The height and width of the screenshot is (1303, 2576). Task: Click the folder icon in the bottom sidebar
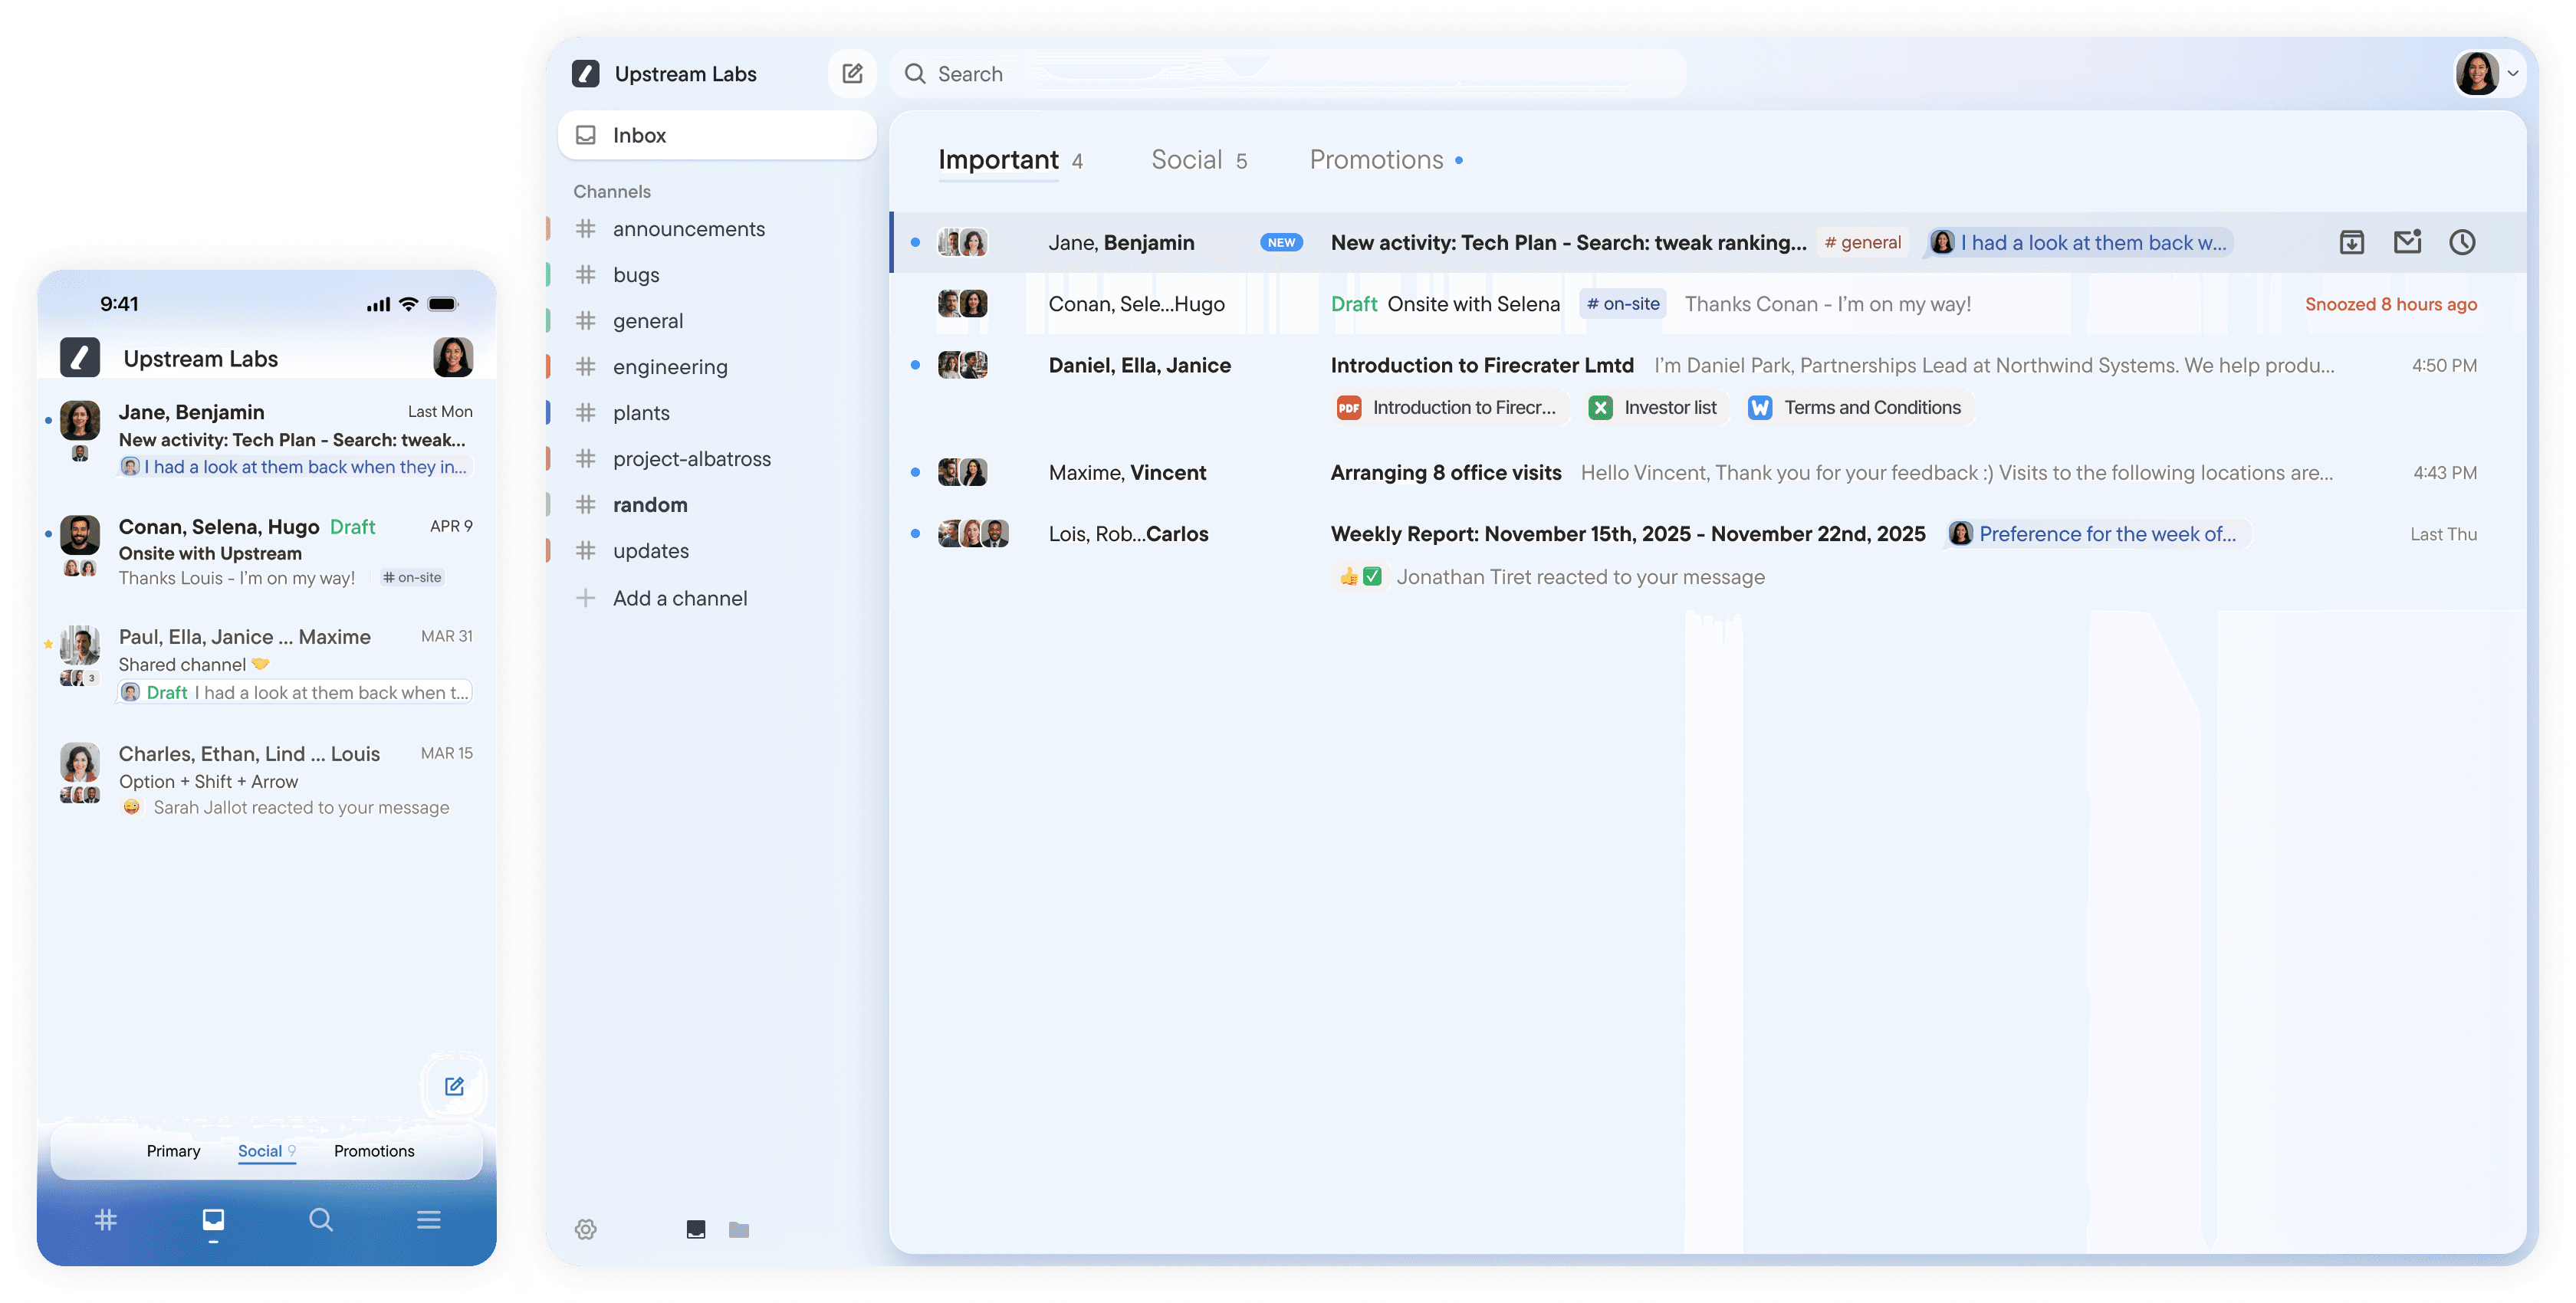coord(739,1229)
